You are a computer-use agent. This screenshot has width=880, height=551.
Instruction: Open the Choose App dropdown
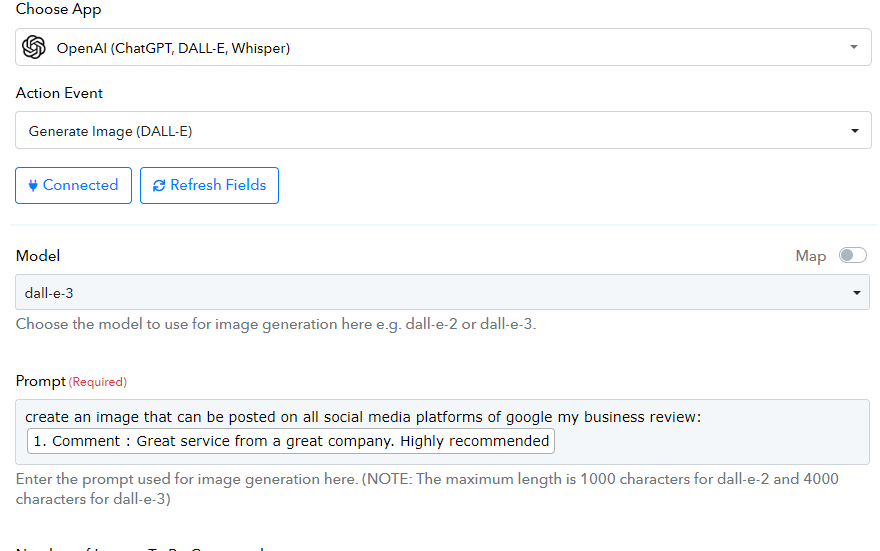pos(443,47)
